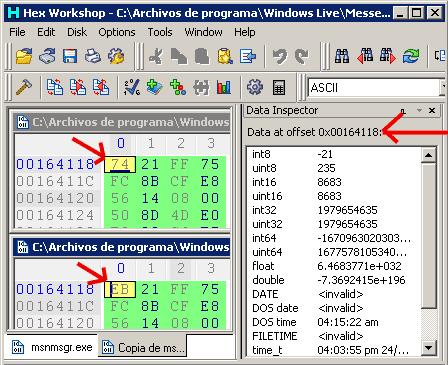
Task: Open the ASCII search type dropdown
Action: tap(443, 88)
